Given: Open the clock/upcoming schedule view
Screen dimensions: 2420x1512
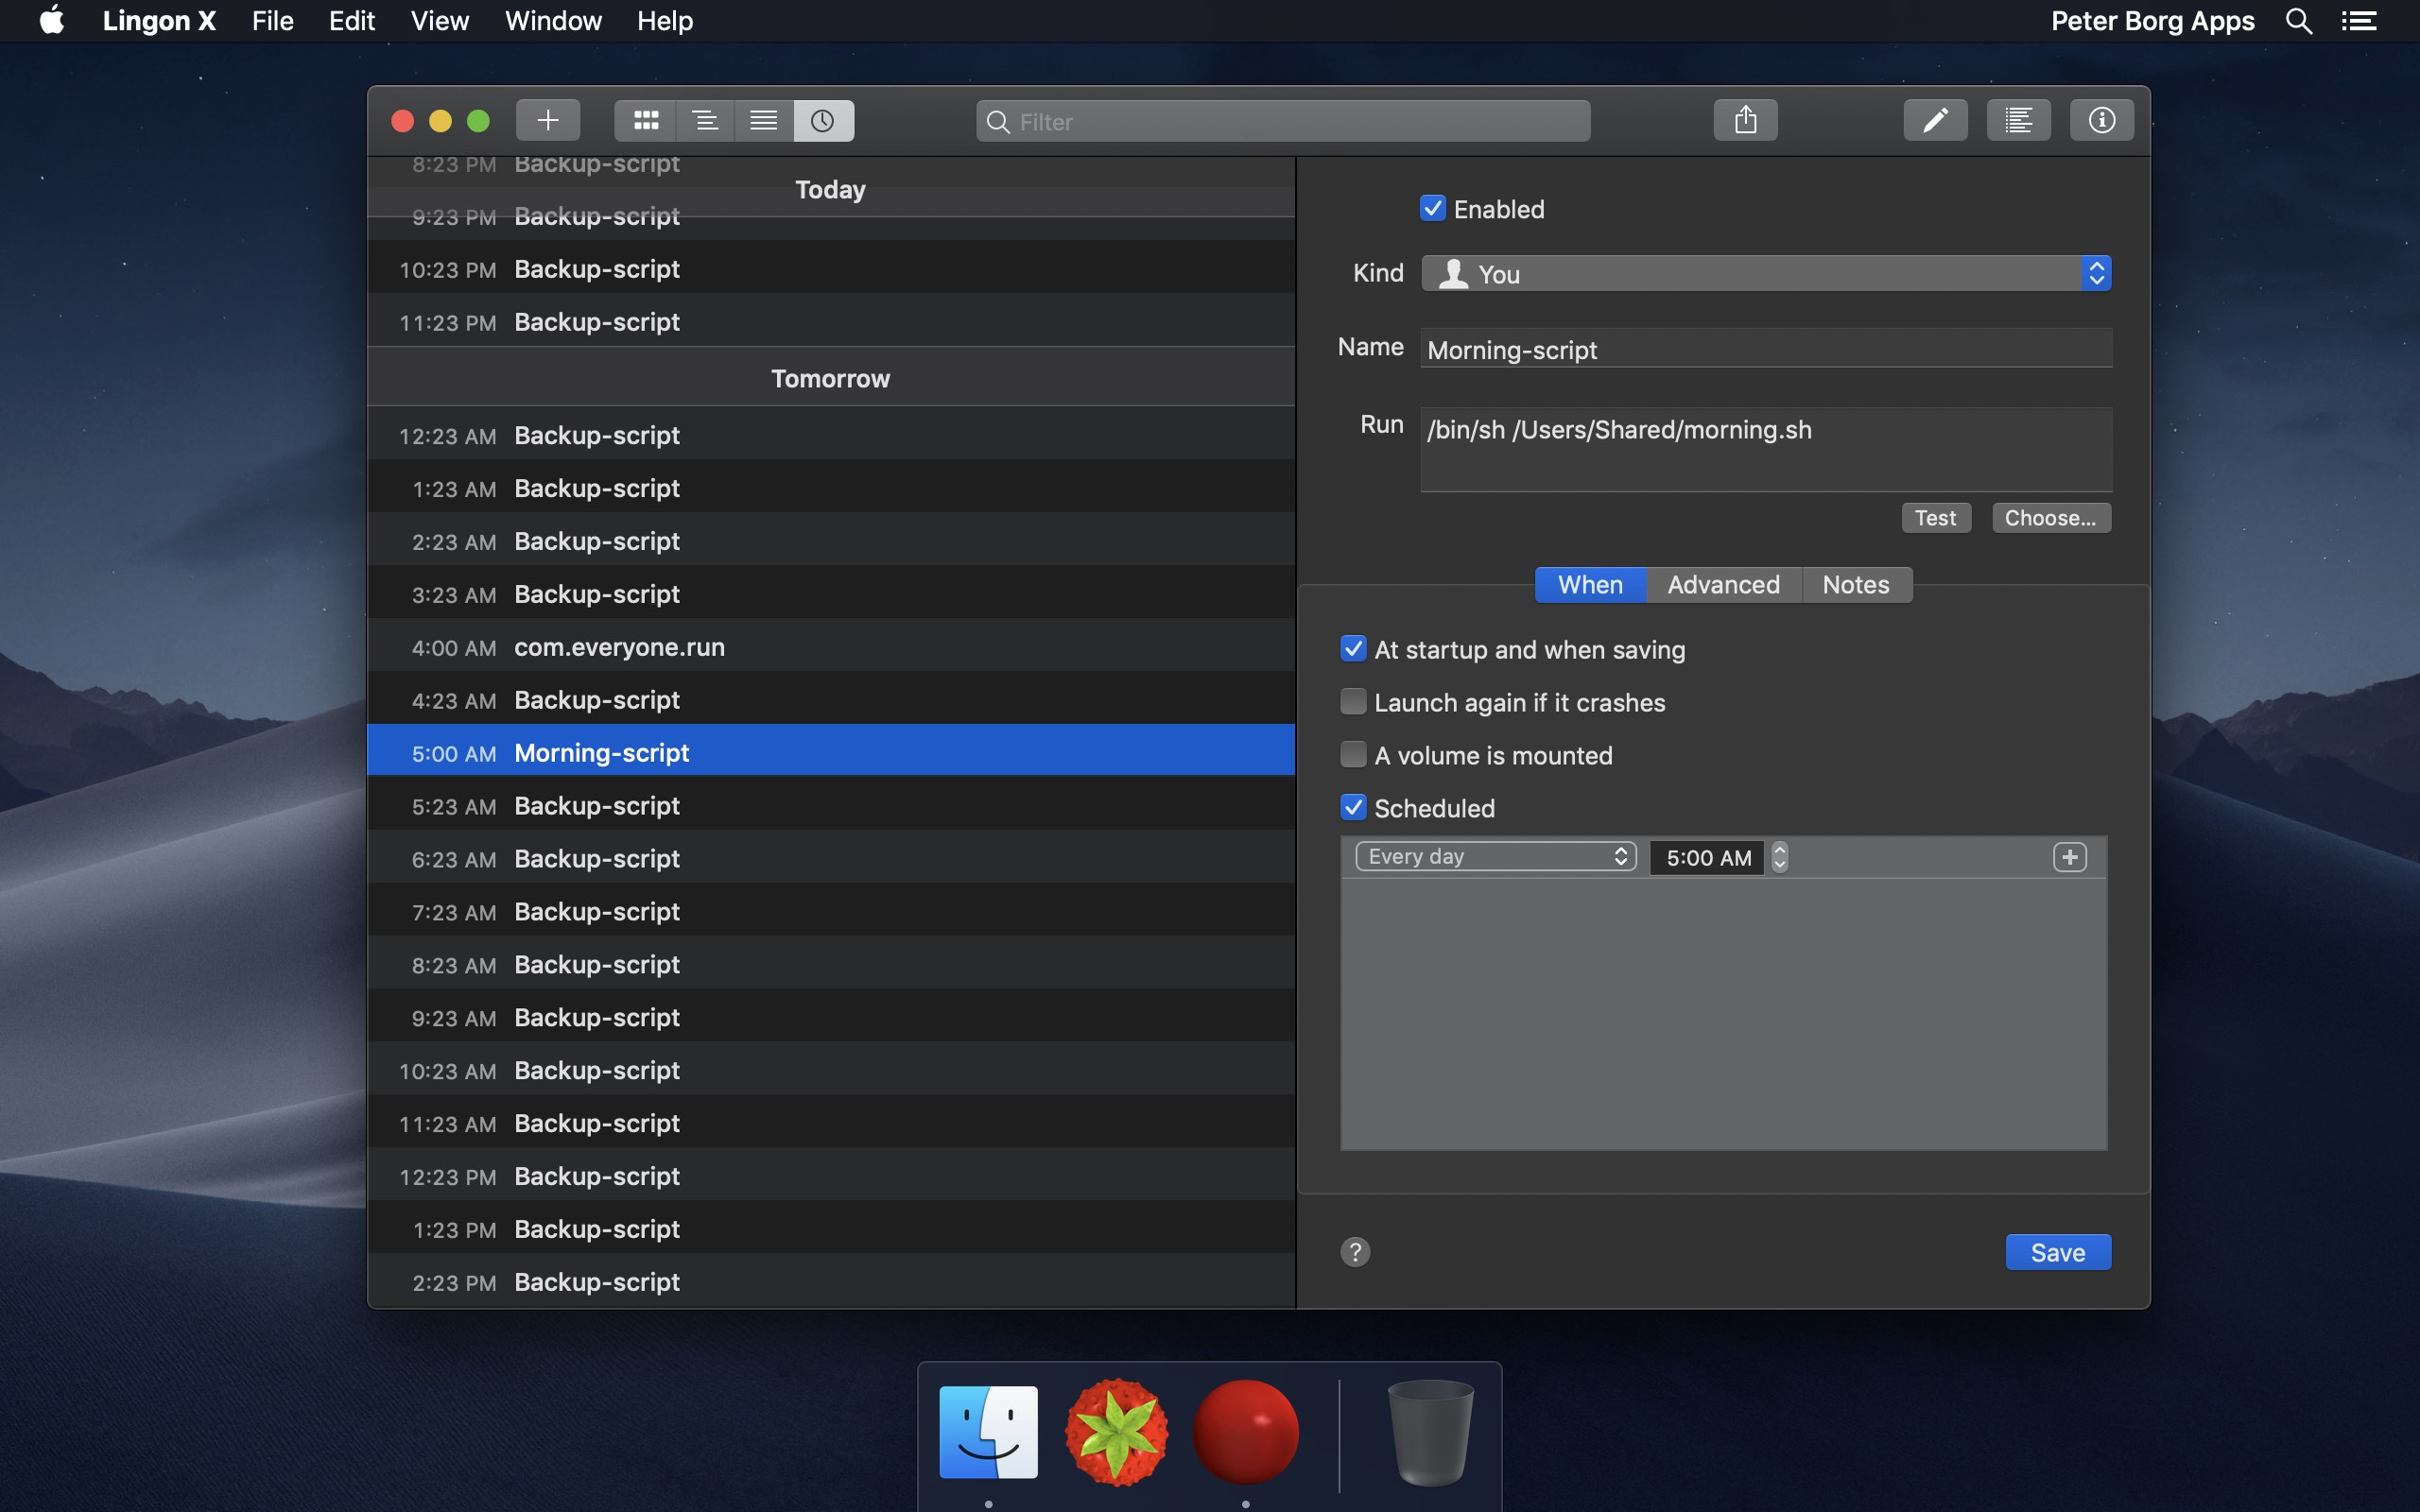Looking at the screenshot, I should [821, 118].
